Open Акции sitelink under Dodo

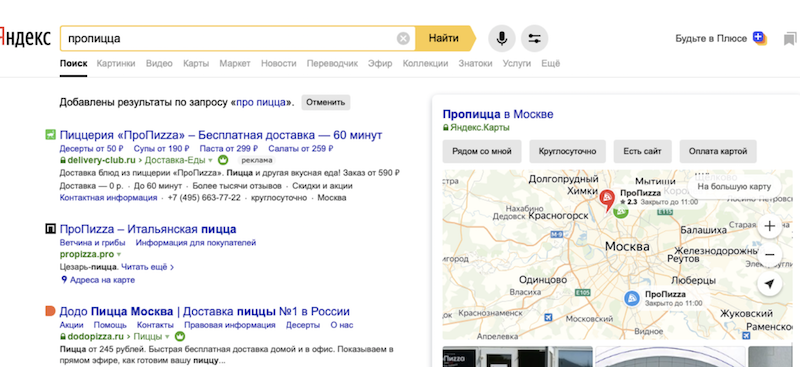pyautogui.click(x=71, y=325)
